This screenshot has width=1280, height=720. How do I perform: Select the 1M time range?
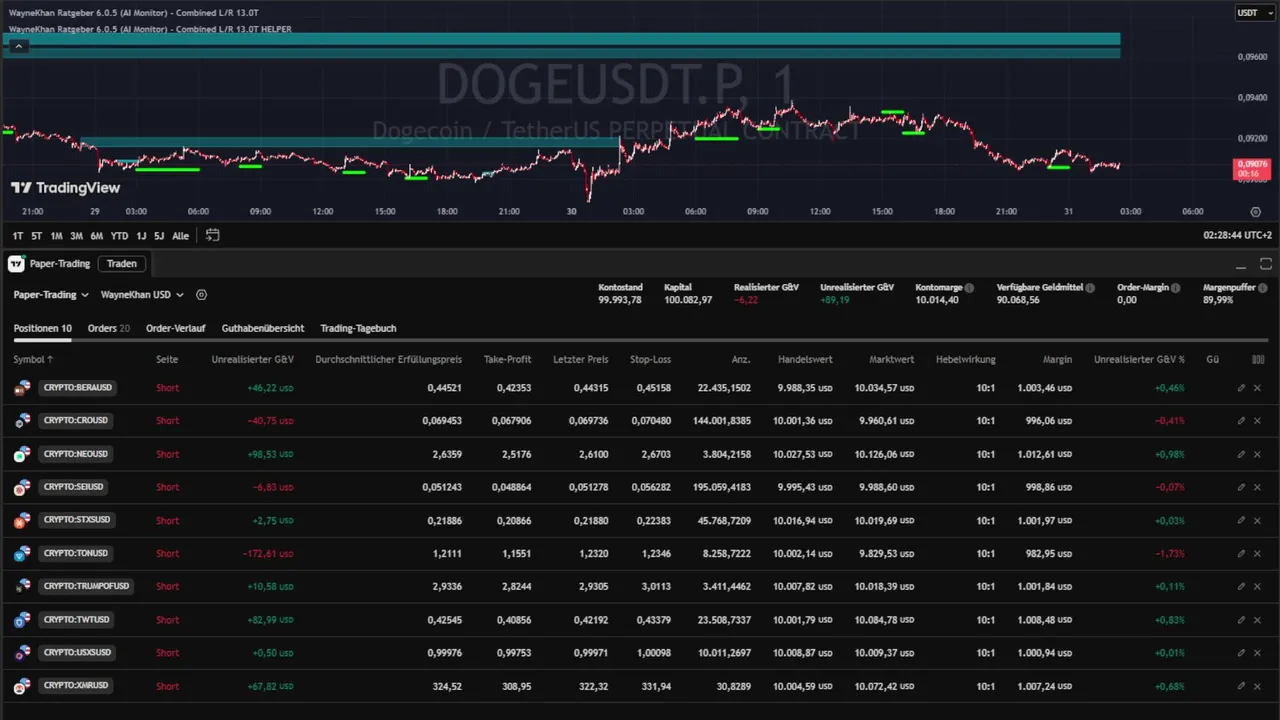point(56,236)
